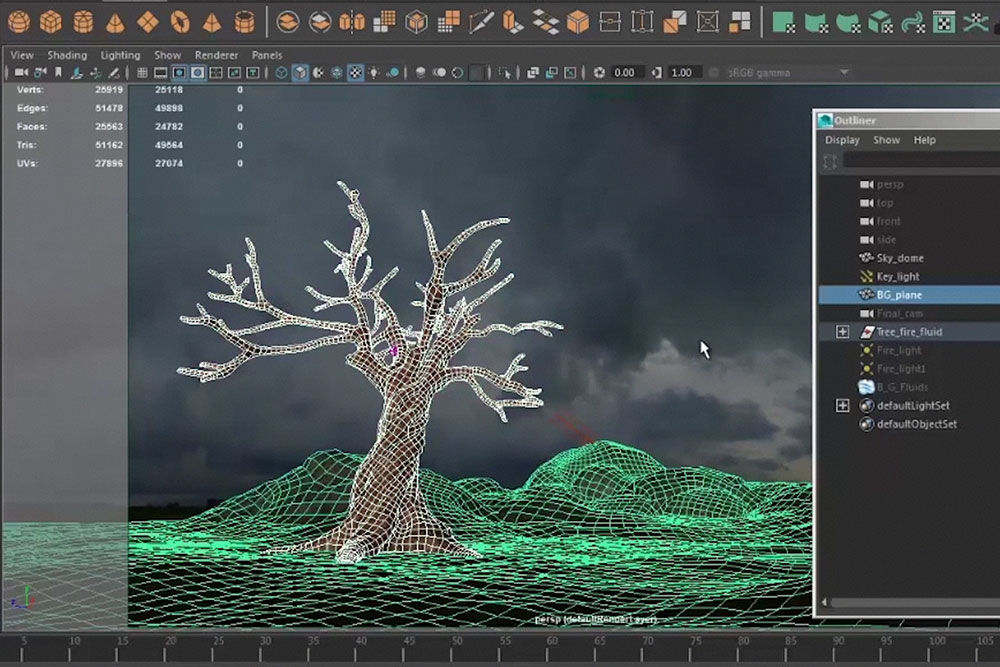The height and width of the screenshot is (667, 1000).
Task: Click the camera Bookmarks panel icon
Action: tap(58, 73)
